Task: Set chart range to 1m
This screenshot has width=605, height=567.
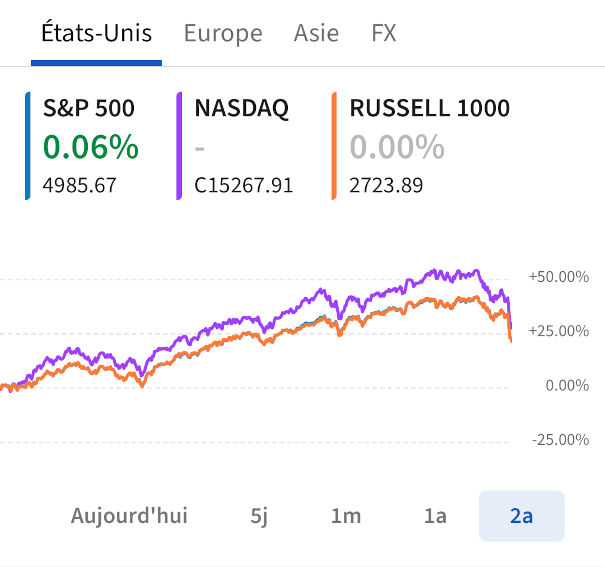Action: [x=346, y=516]
